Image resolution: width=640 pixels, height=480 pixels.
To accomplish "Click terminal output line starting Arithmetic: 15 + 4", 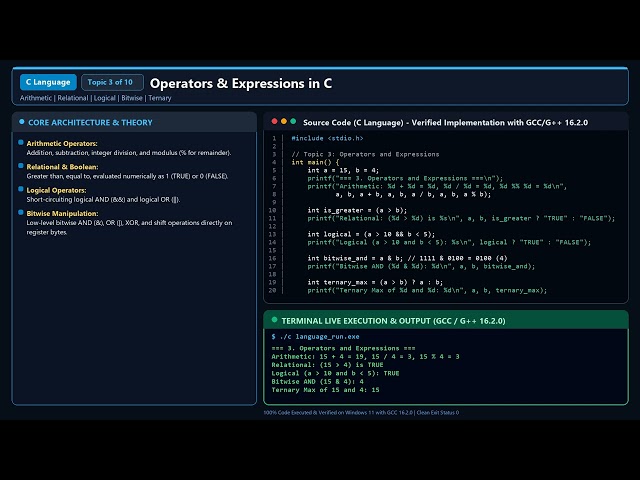I will (x=365, y=357).
